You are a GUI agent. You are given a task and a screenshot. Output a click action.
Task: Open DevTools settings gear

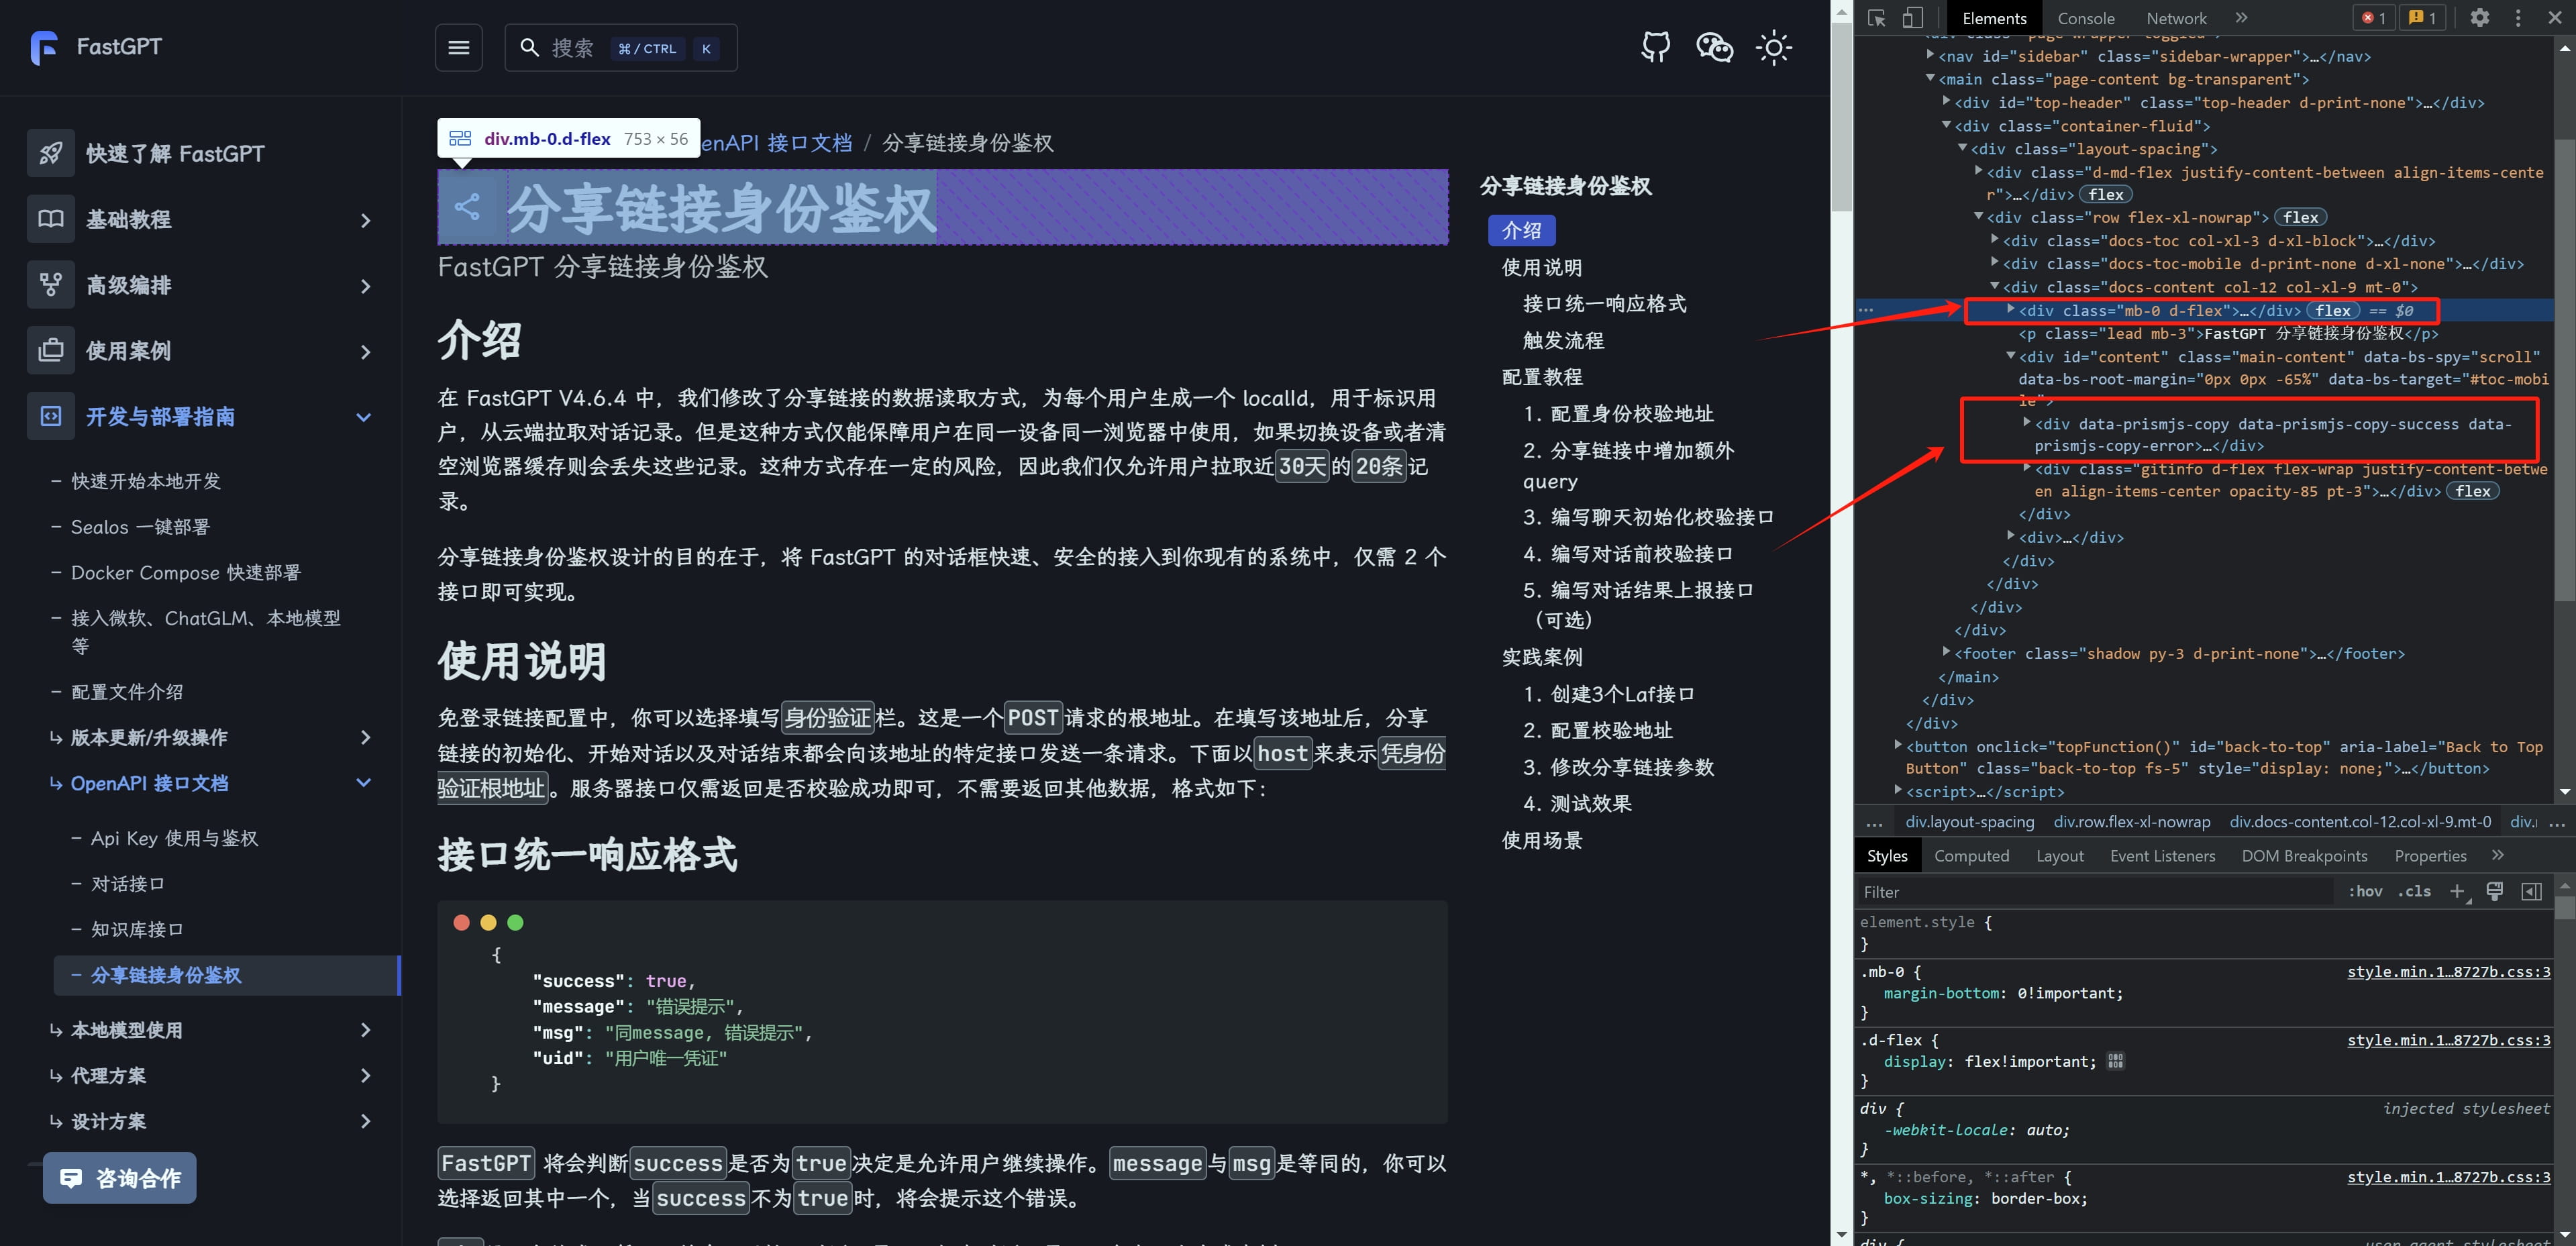[2480, 18]
